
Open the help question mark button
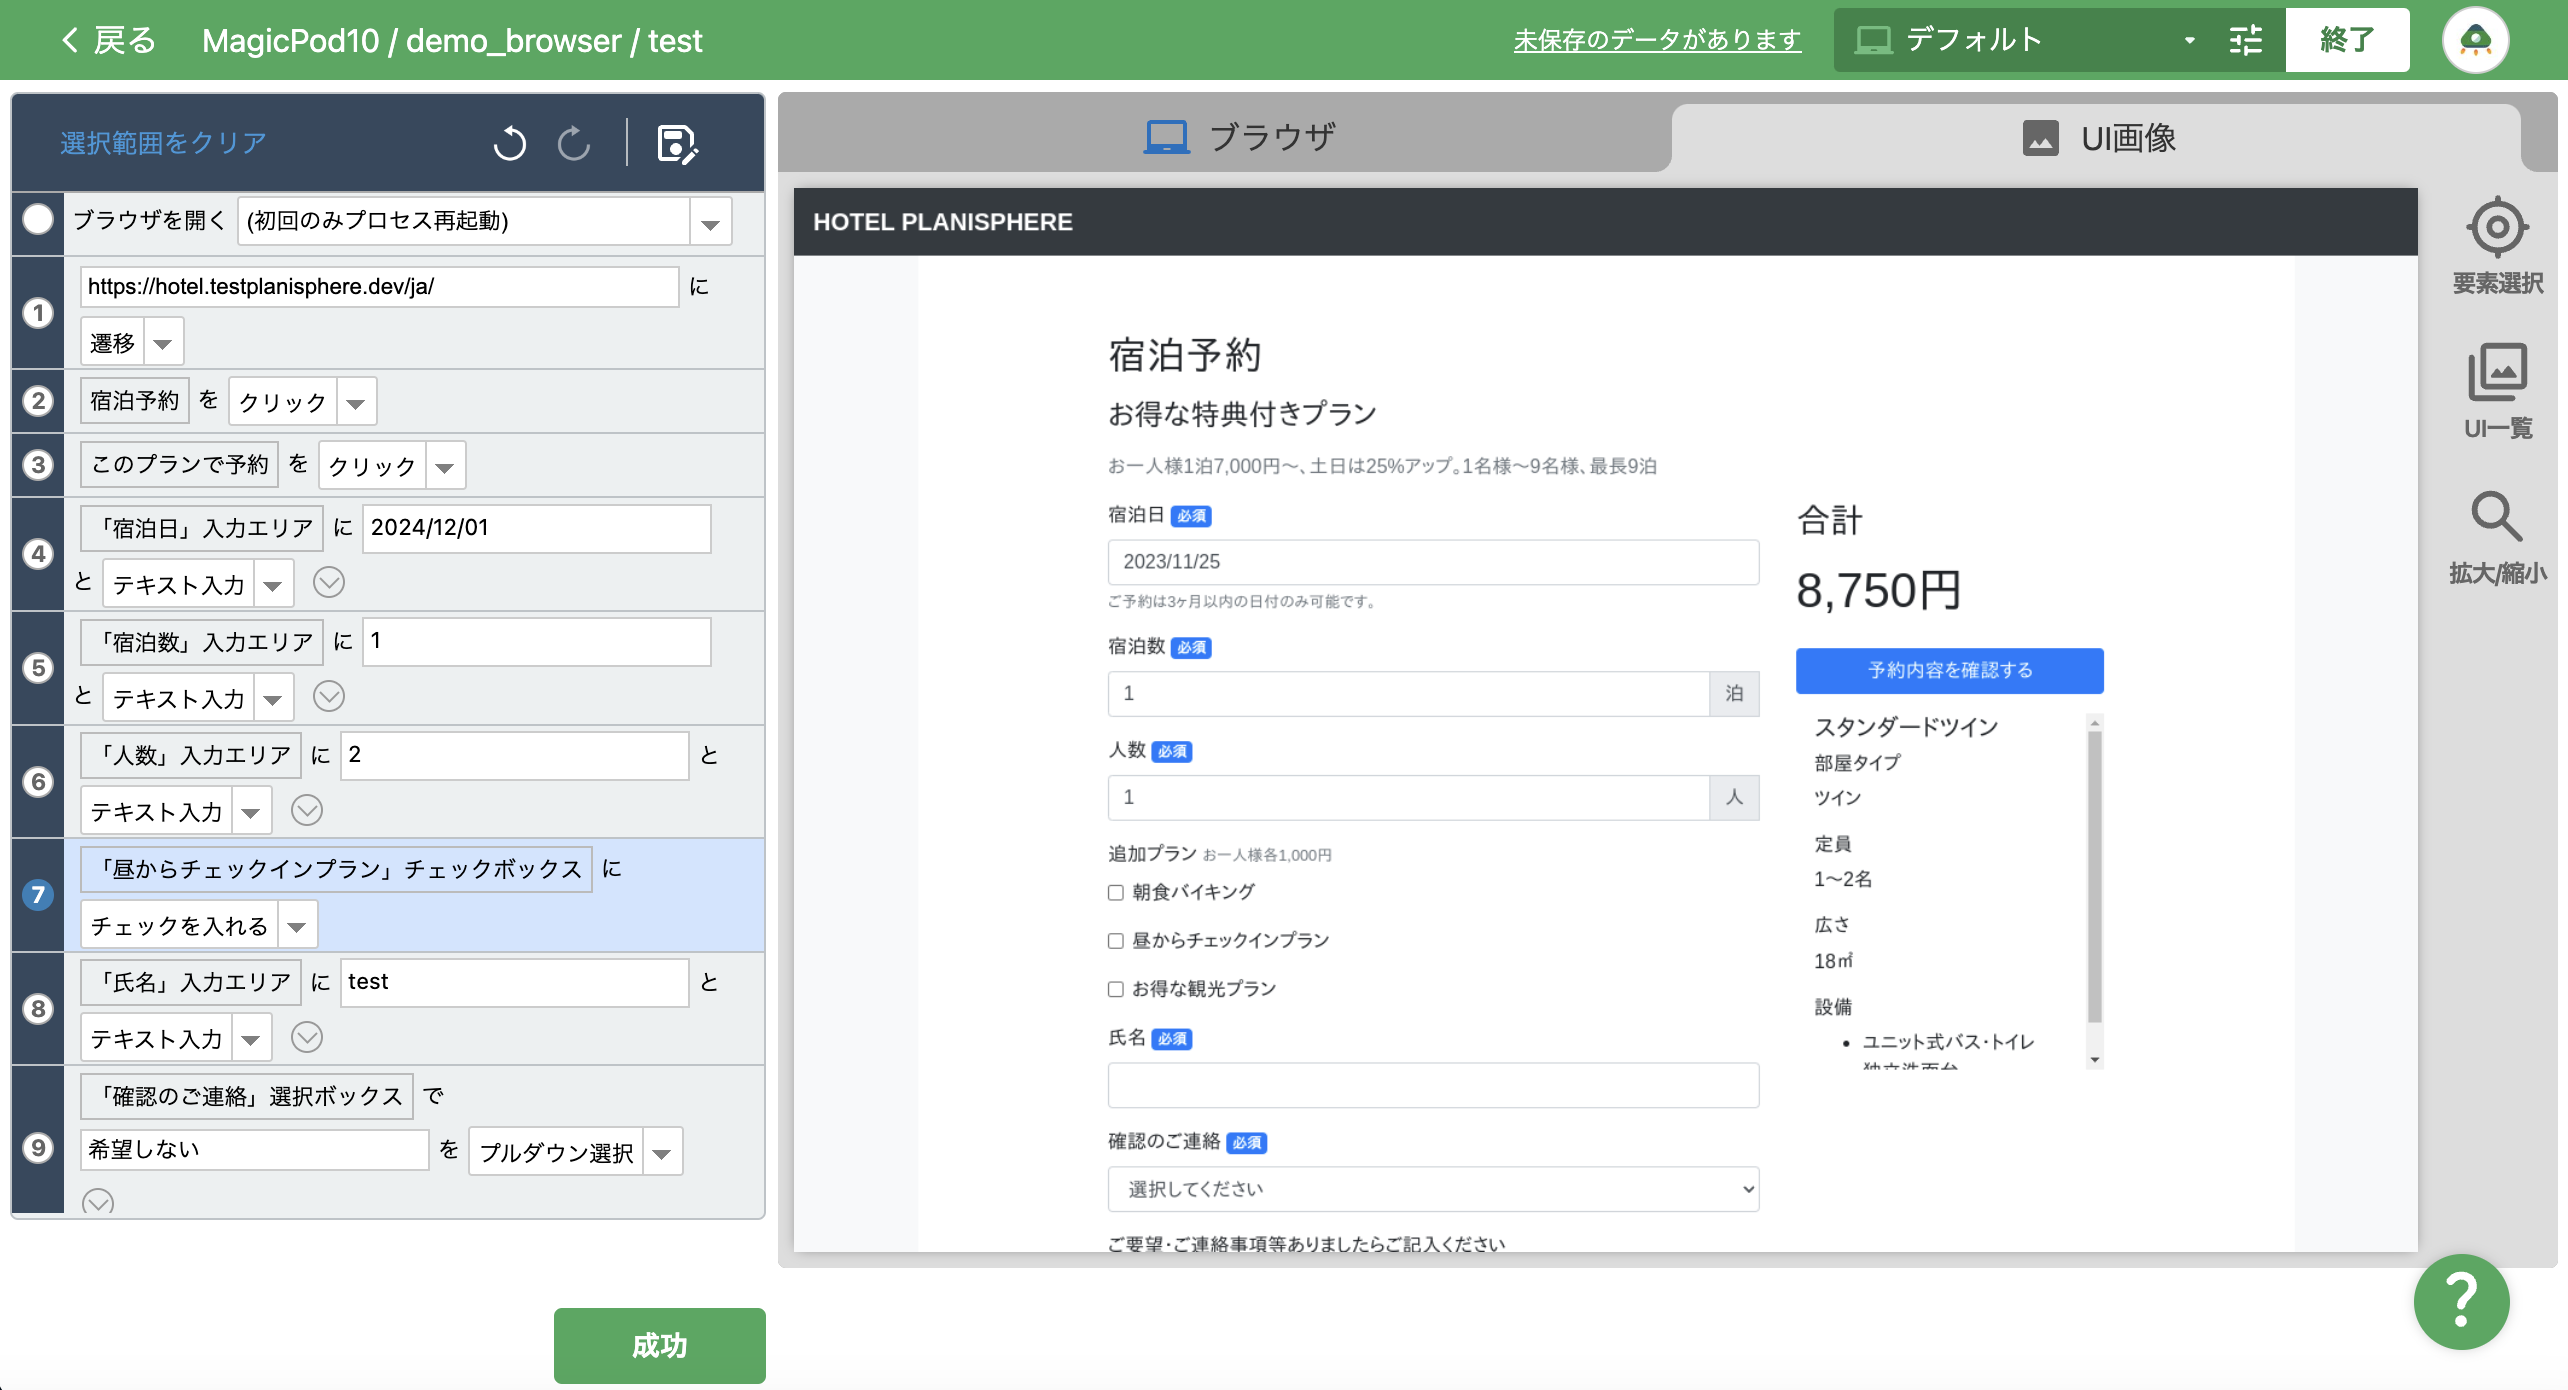[2461, 1301]
